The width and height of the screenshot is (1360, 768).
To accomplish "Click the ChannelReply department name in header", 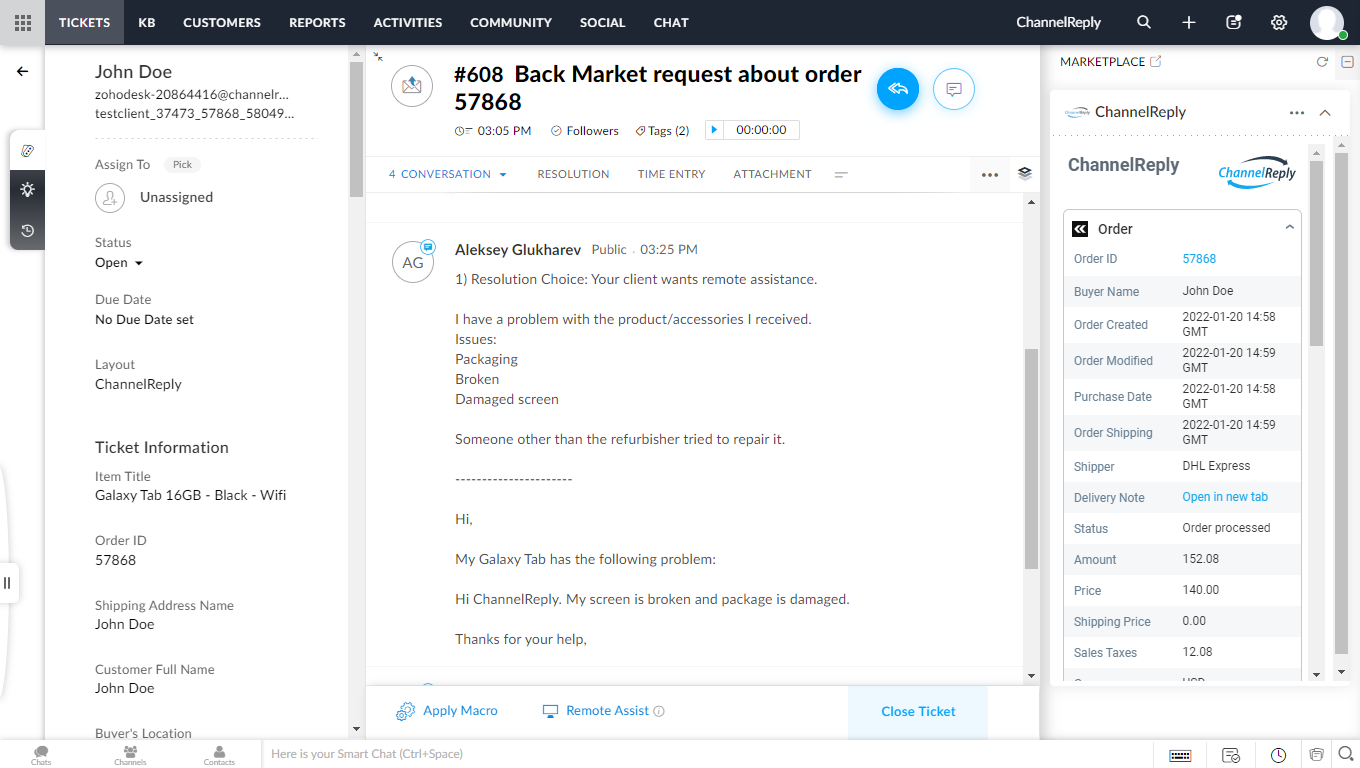I will (1059, 22).
